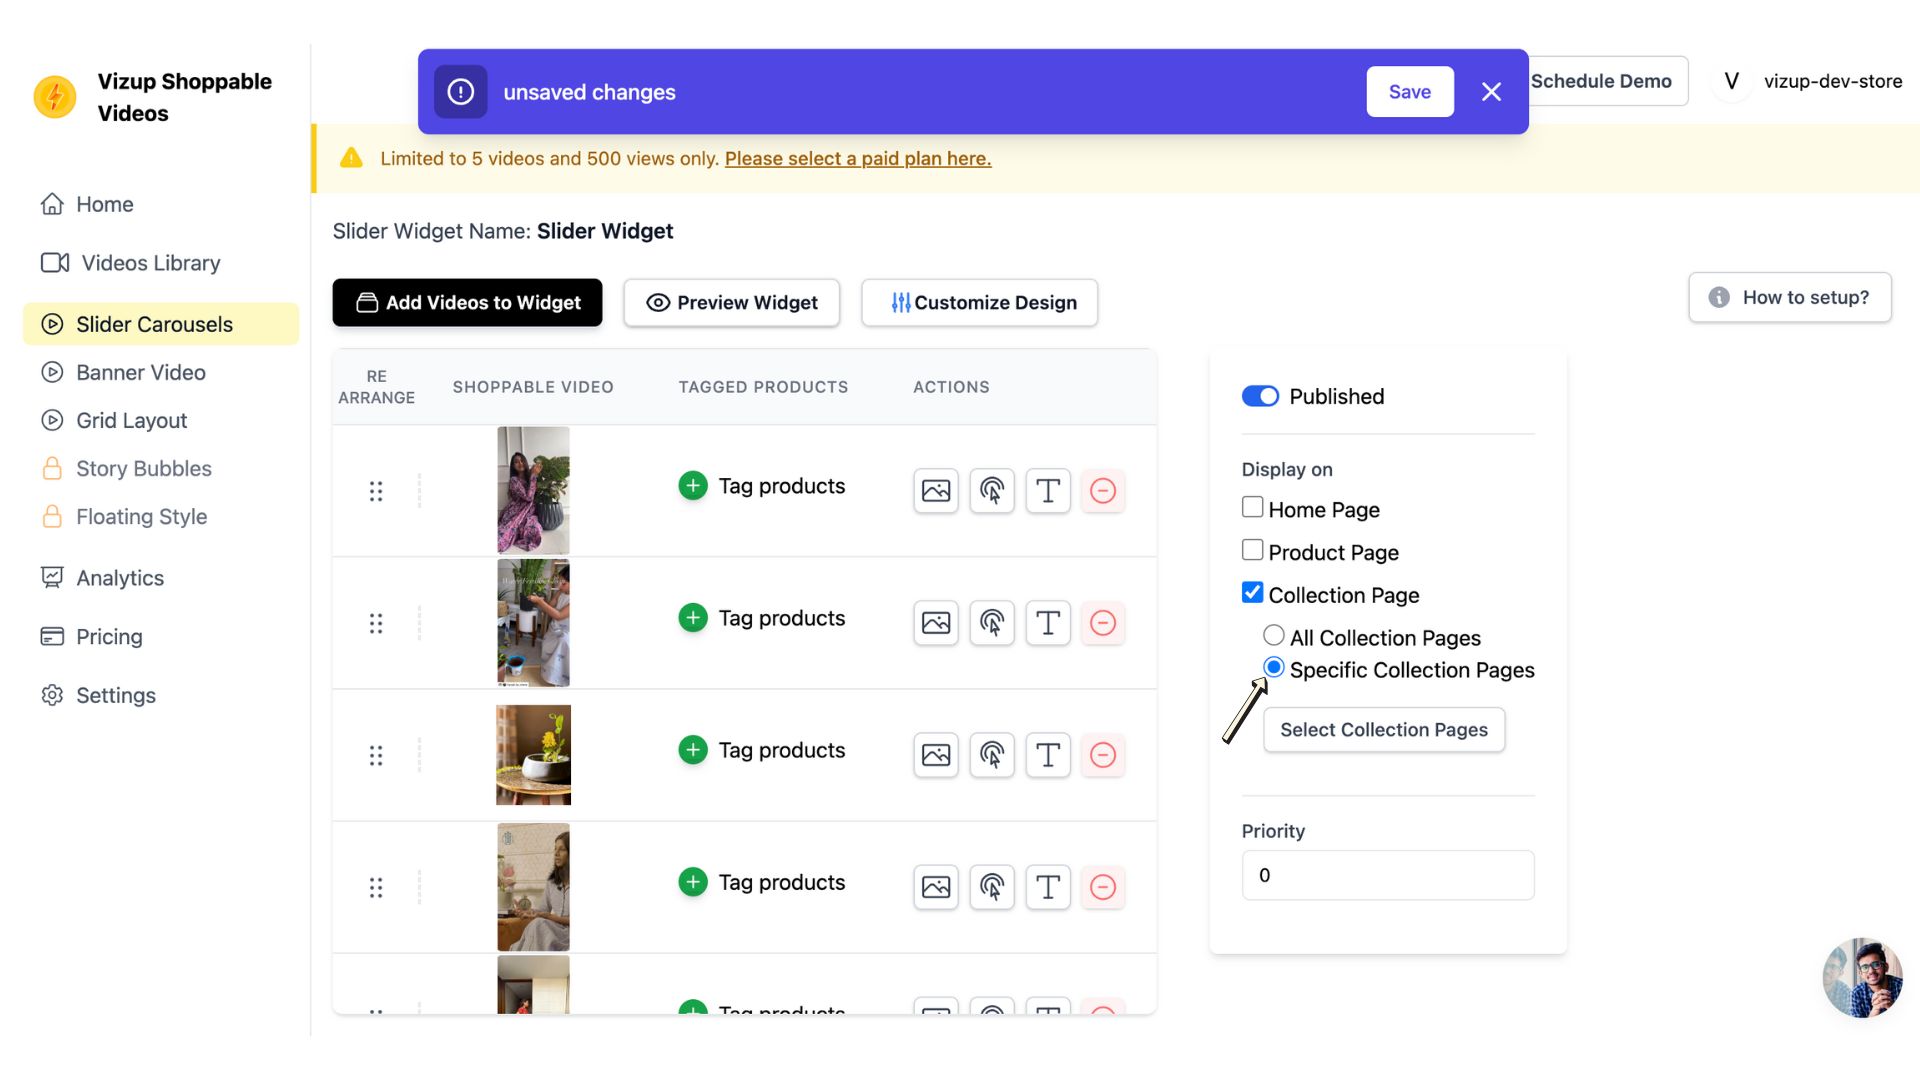The height and width of the screenshot is (1080, 1920).
Task: Click the remove button icon for fourth video
Action: 1104,886
